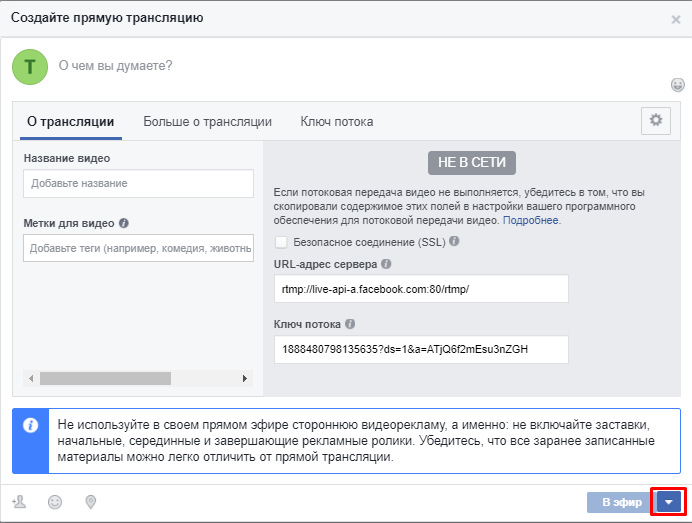Click the video tags input field
The width and height of the screenshot is (692, 523).
[x=138, y=248]
